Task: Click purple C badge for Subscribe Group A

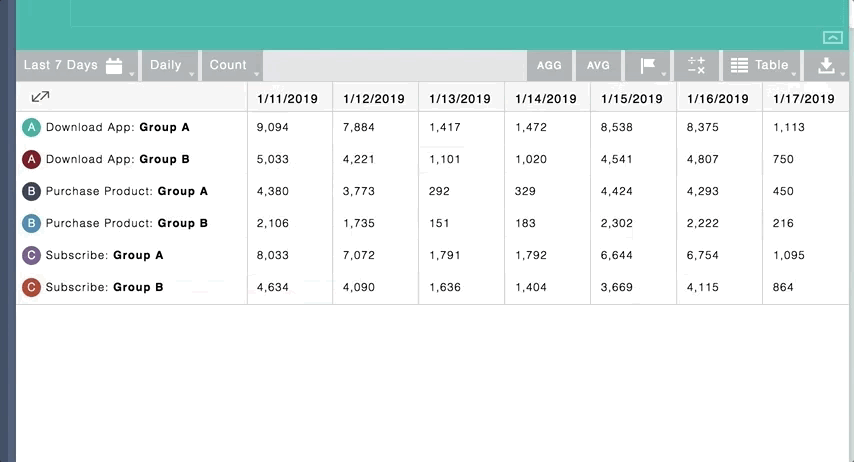Action: (32, 256)
